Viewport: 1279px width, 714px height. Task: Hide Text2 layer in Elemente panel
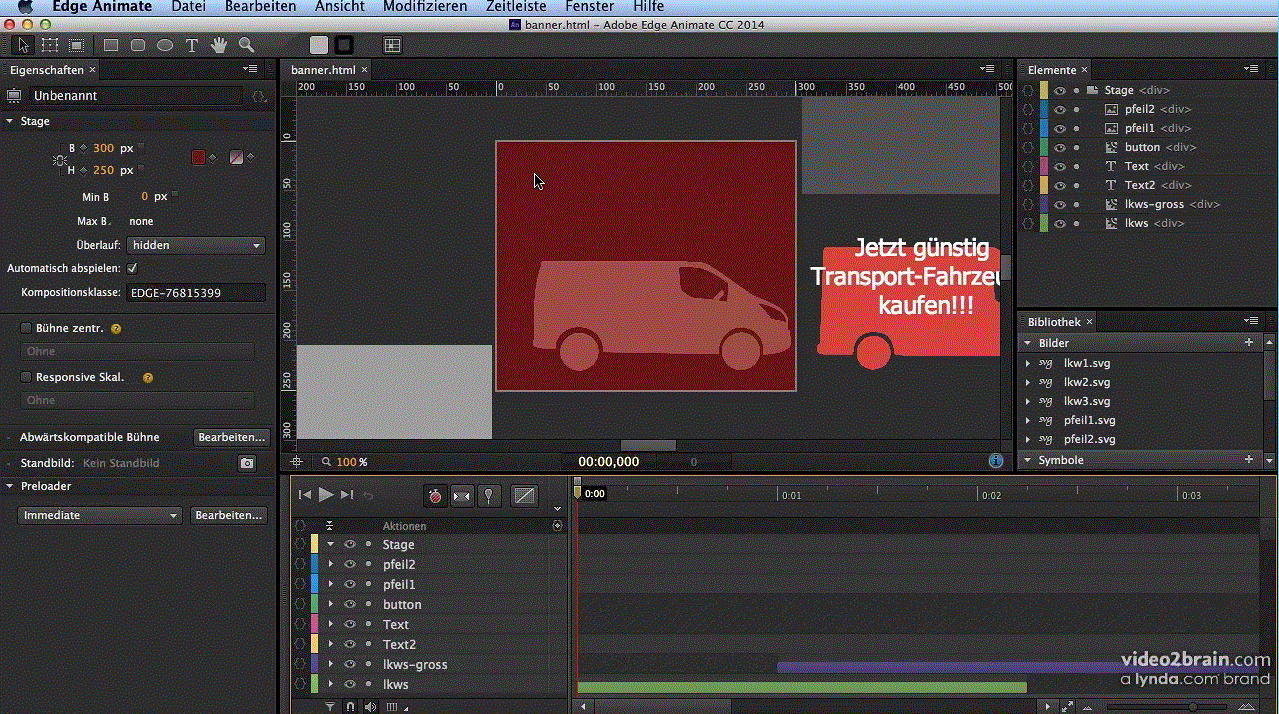click(x=1059, y=185)
